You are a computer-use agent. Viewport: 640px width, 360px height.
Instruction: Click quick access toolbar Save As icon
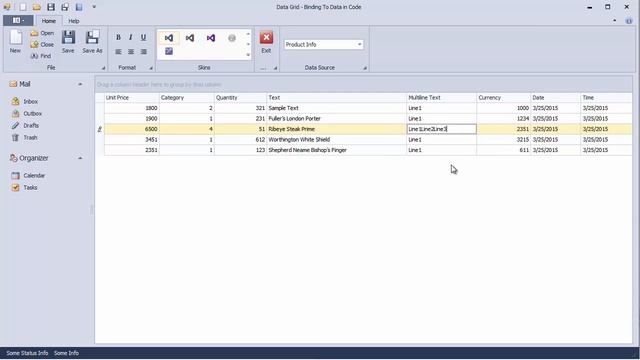tap(64, 7)
